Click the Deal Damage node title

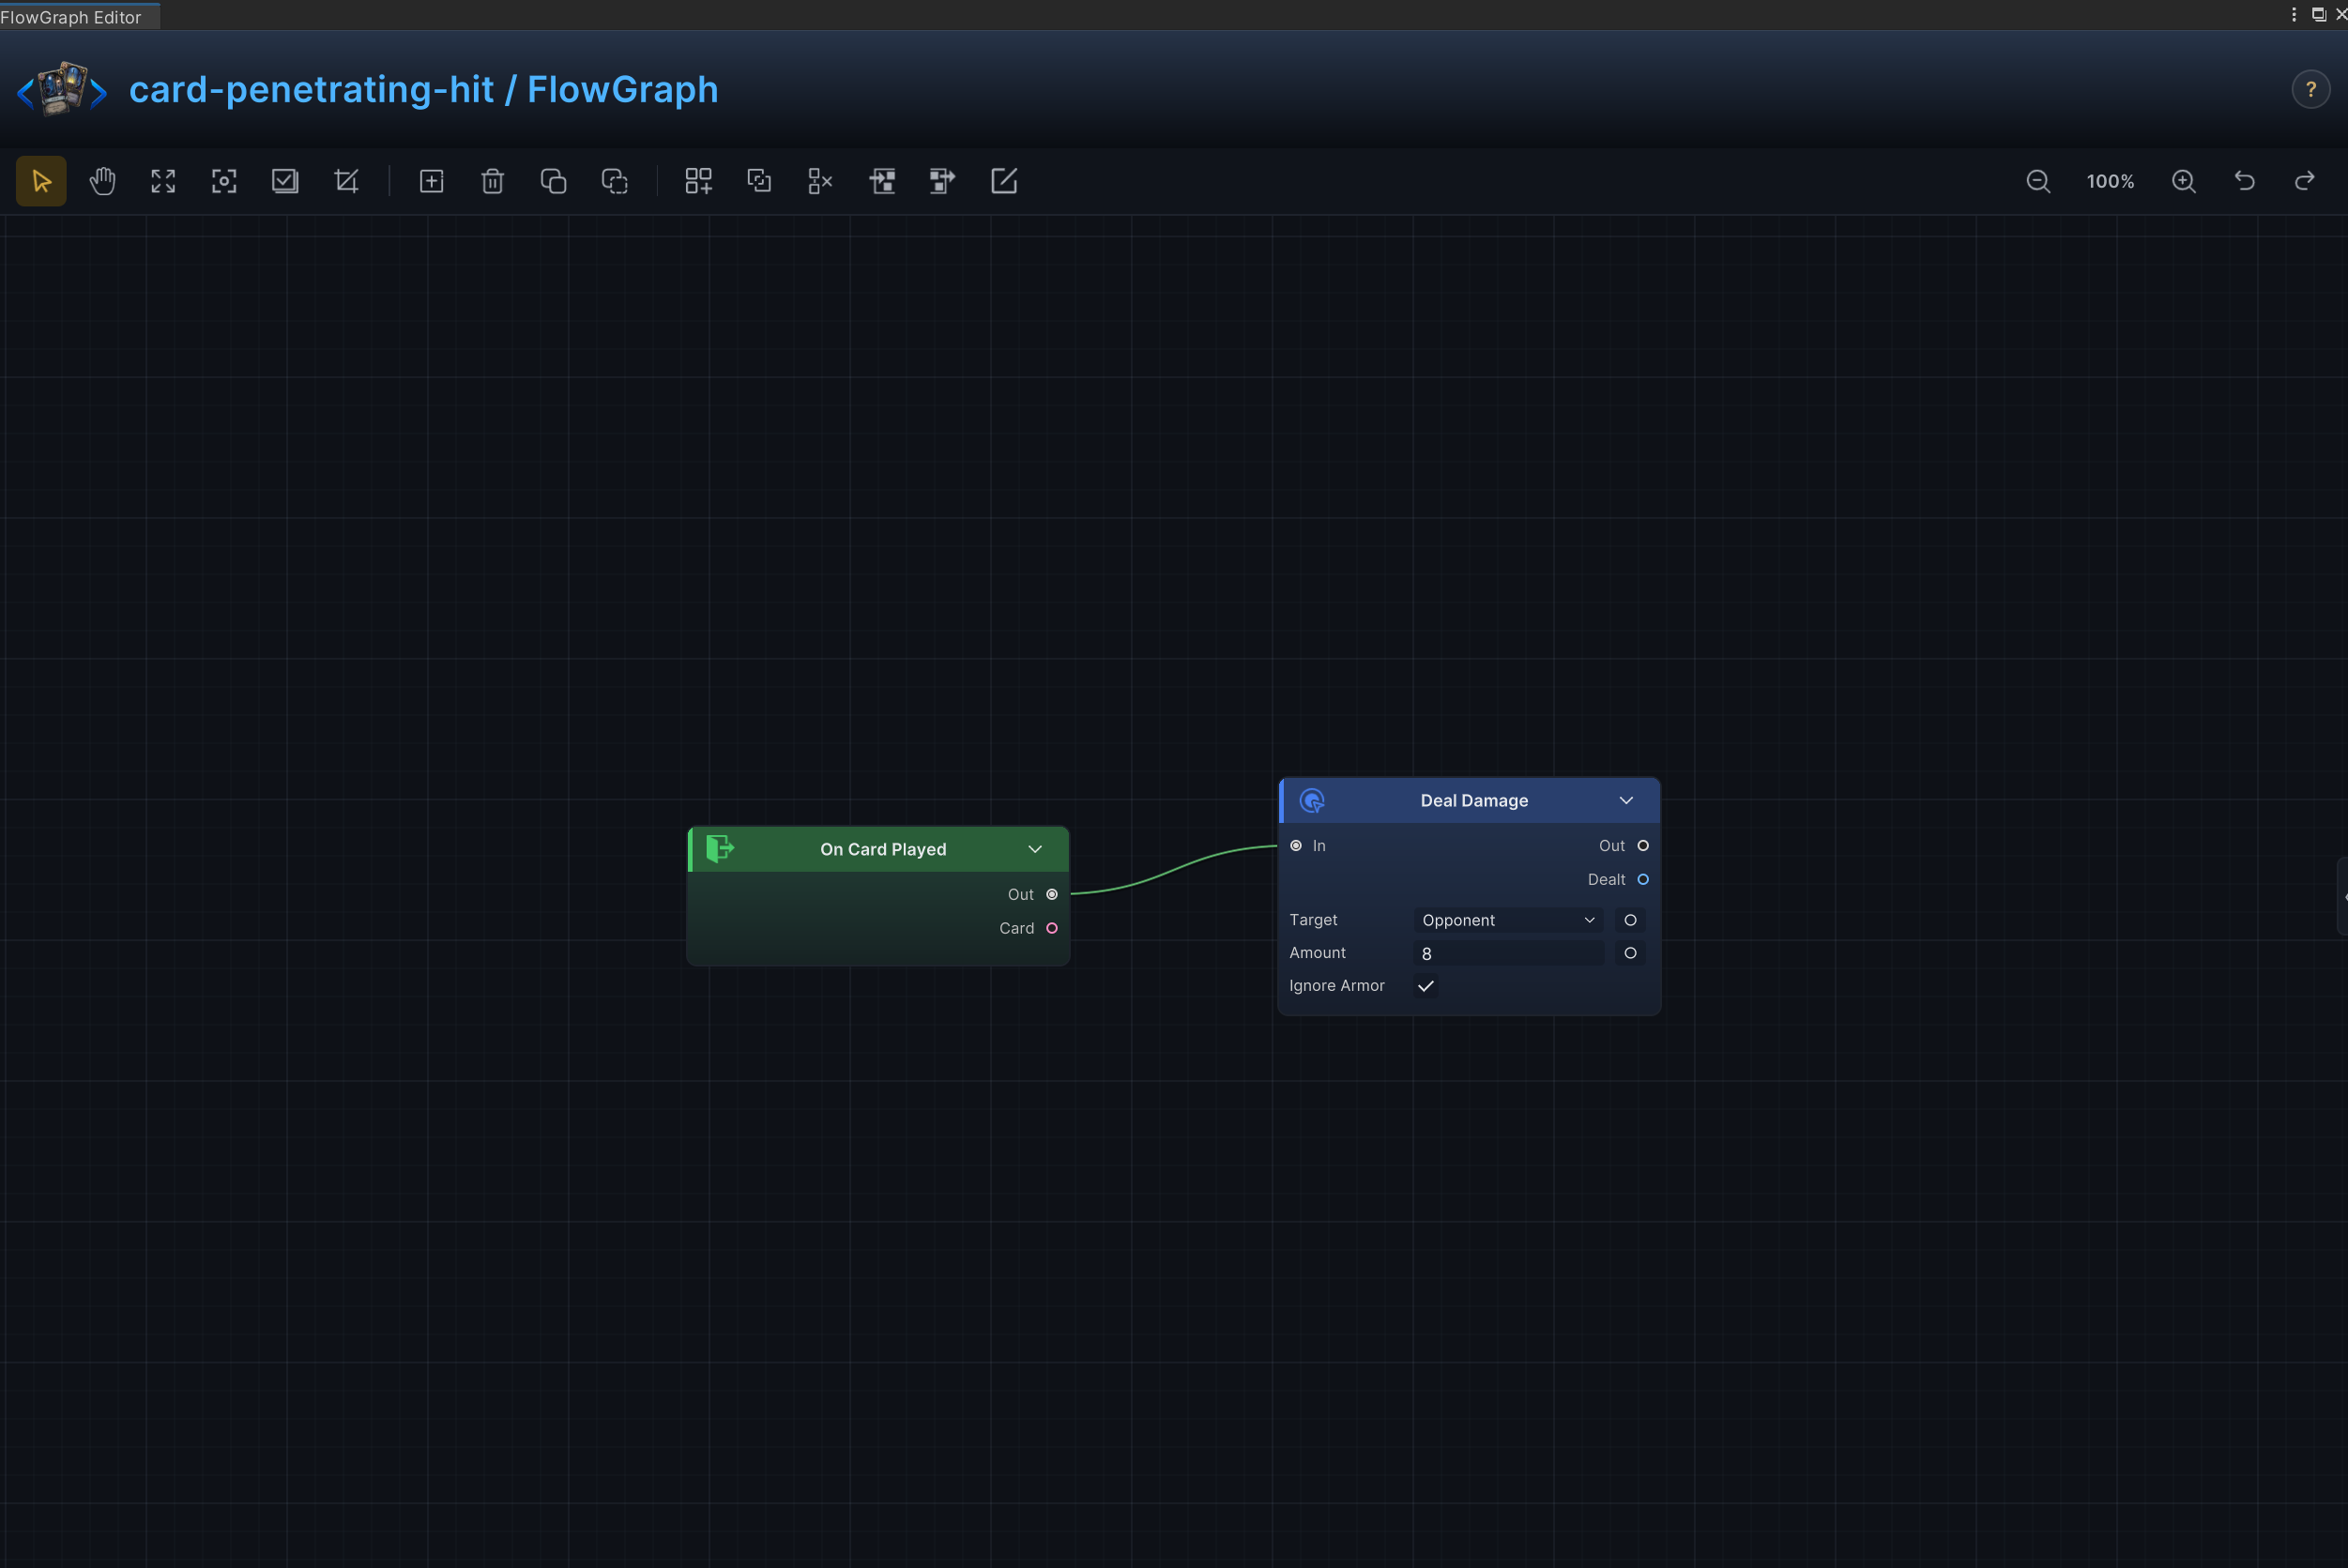pos(1474,800)
